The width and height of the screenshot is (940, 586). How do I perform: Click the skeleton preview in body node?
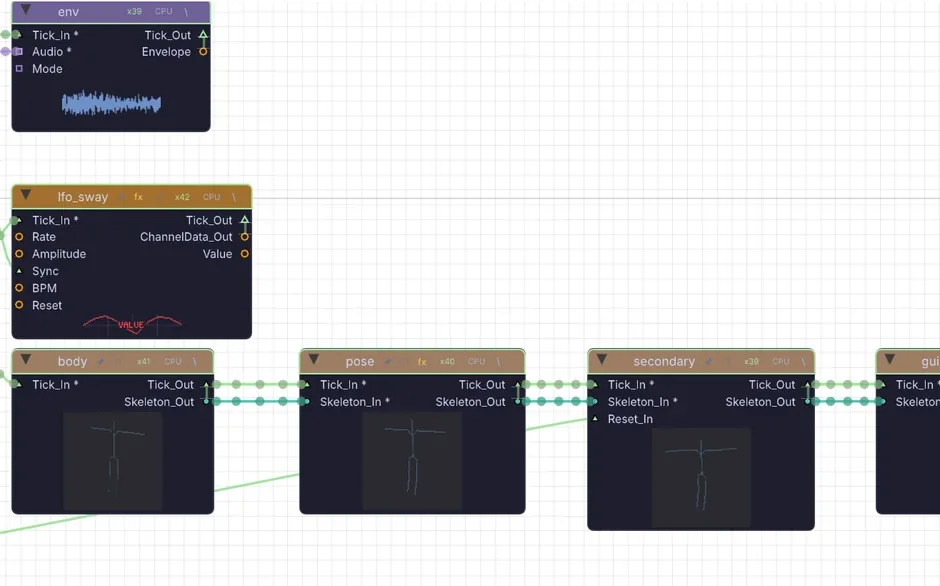coord(113,461)
